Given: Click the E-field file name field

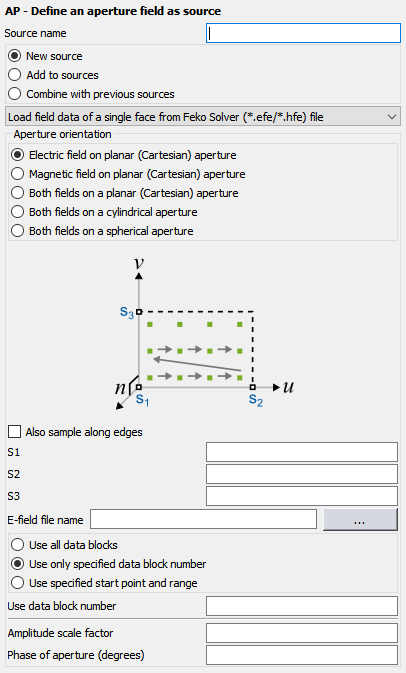Looking at the screenshot, I should 203,519.
